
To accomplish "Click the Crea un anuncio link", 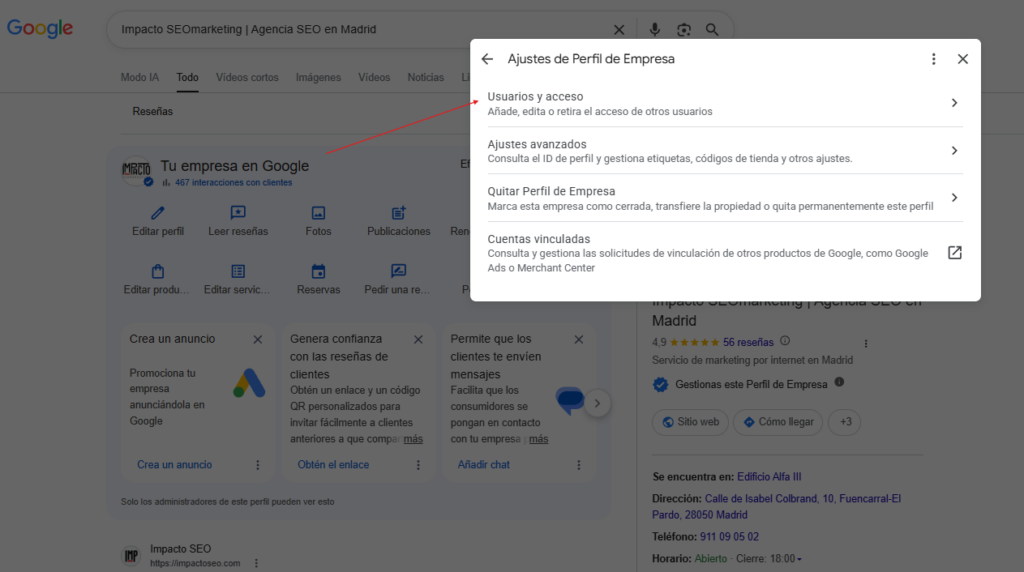I will (x=174, y=465).
